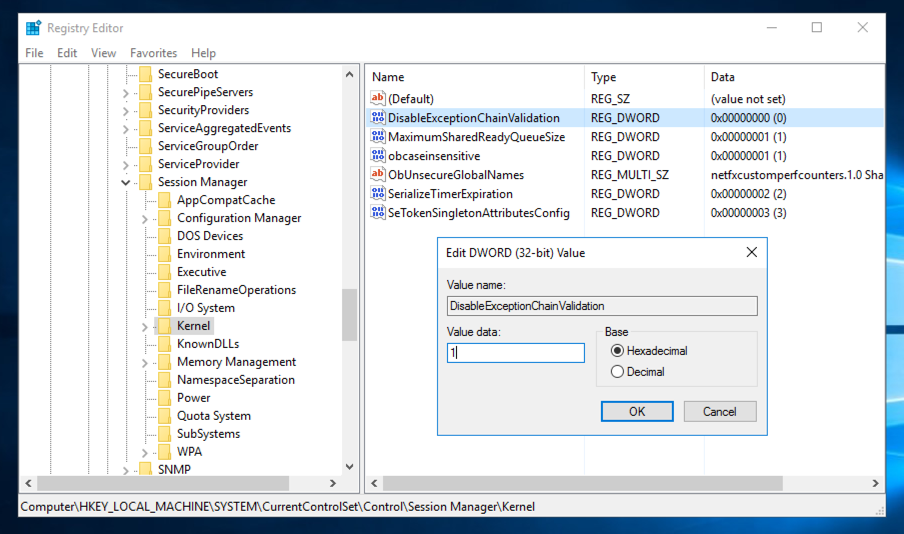Screen dimensions: 904x534
Task: Expand the WPA tree node
Action: pos(145,453)
